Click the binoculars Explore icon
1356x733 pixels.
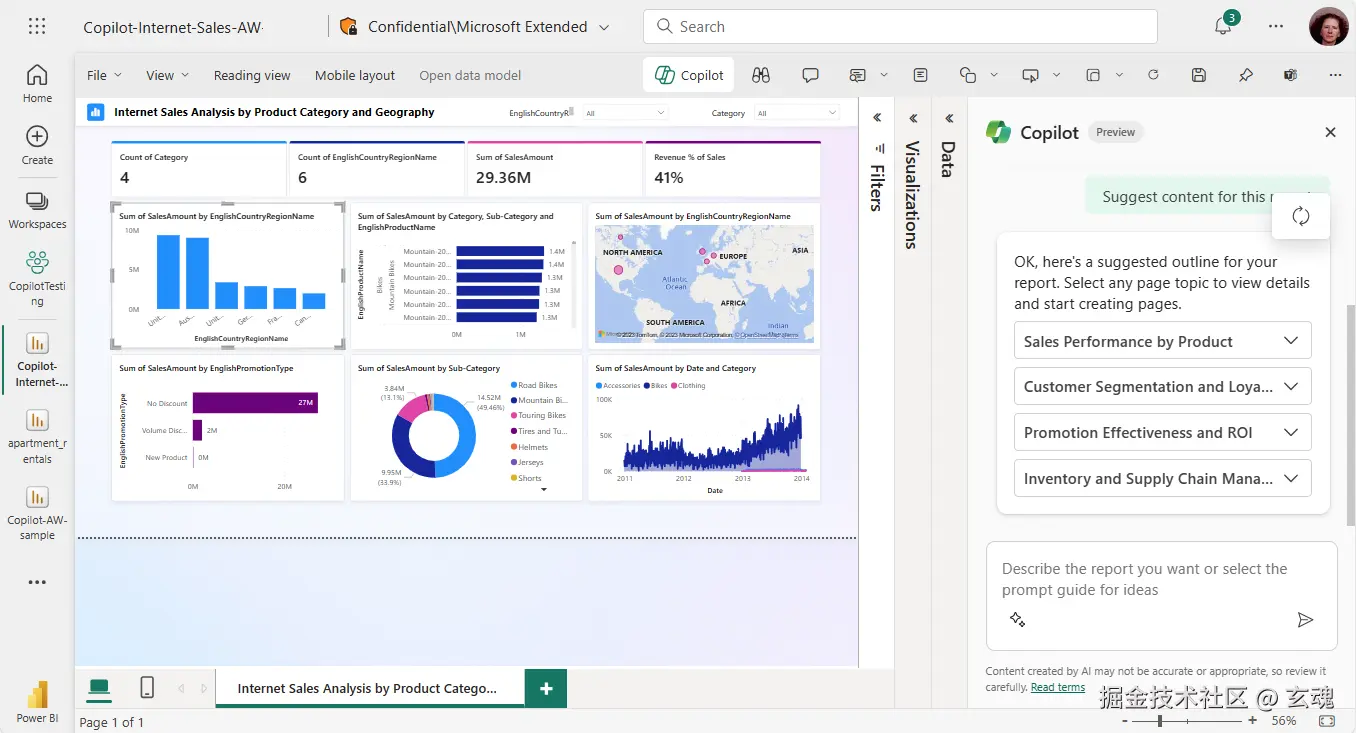click(x=761, y=75)
